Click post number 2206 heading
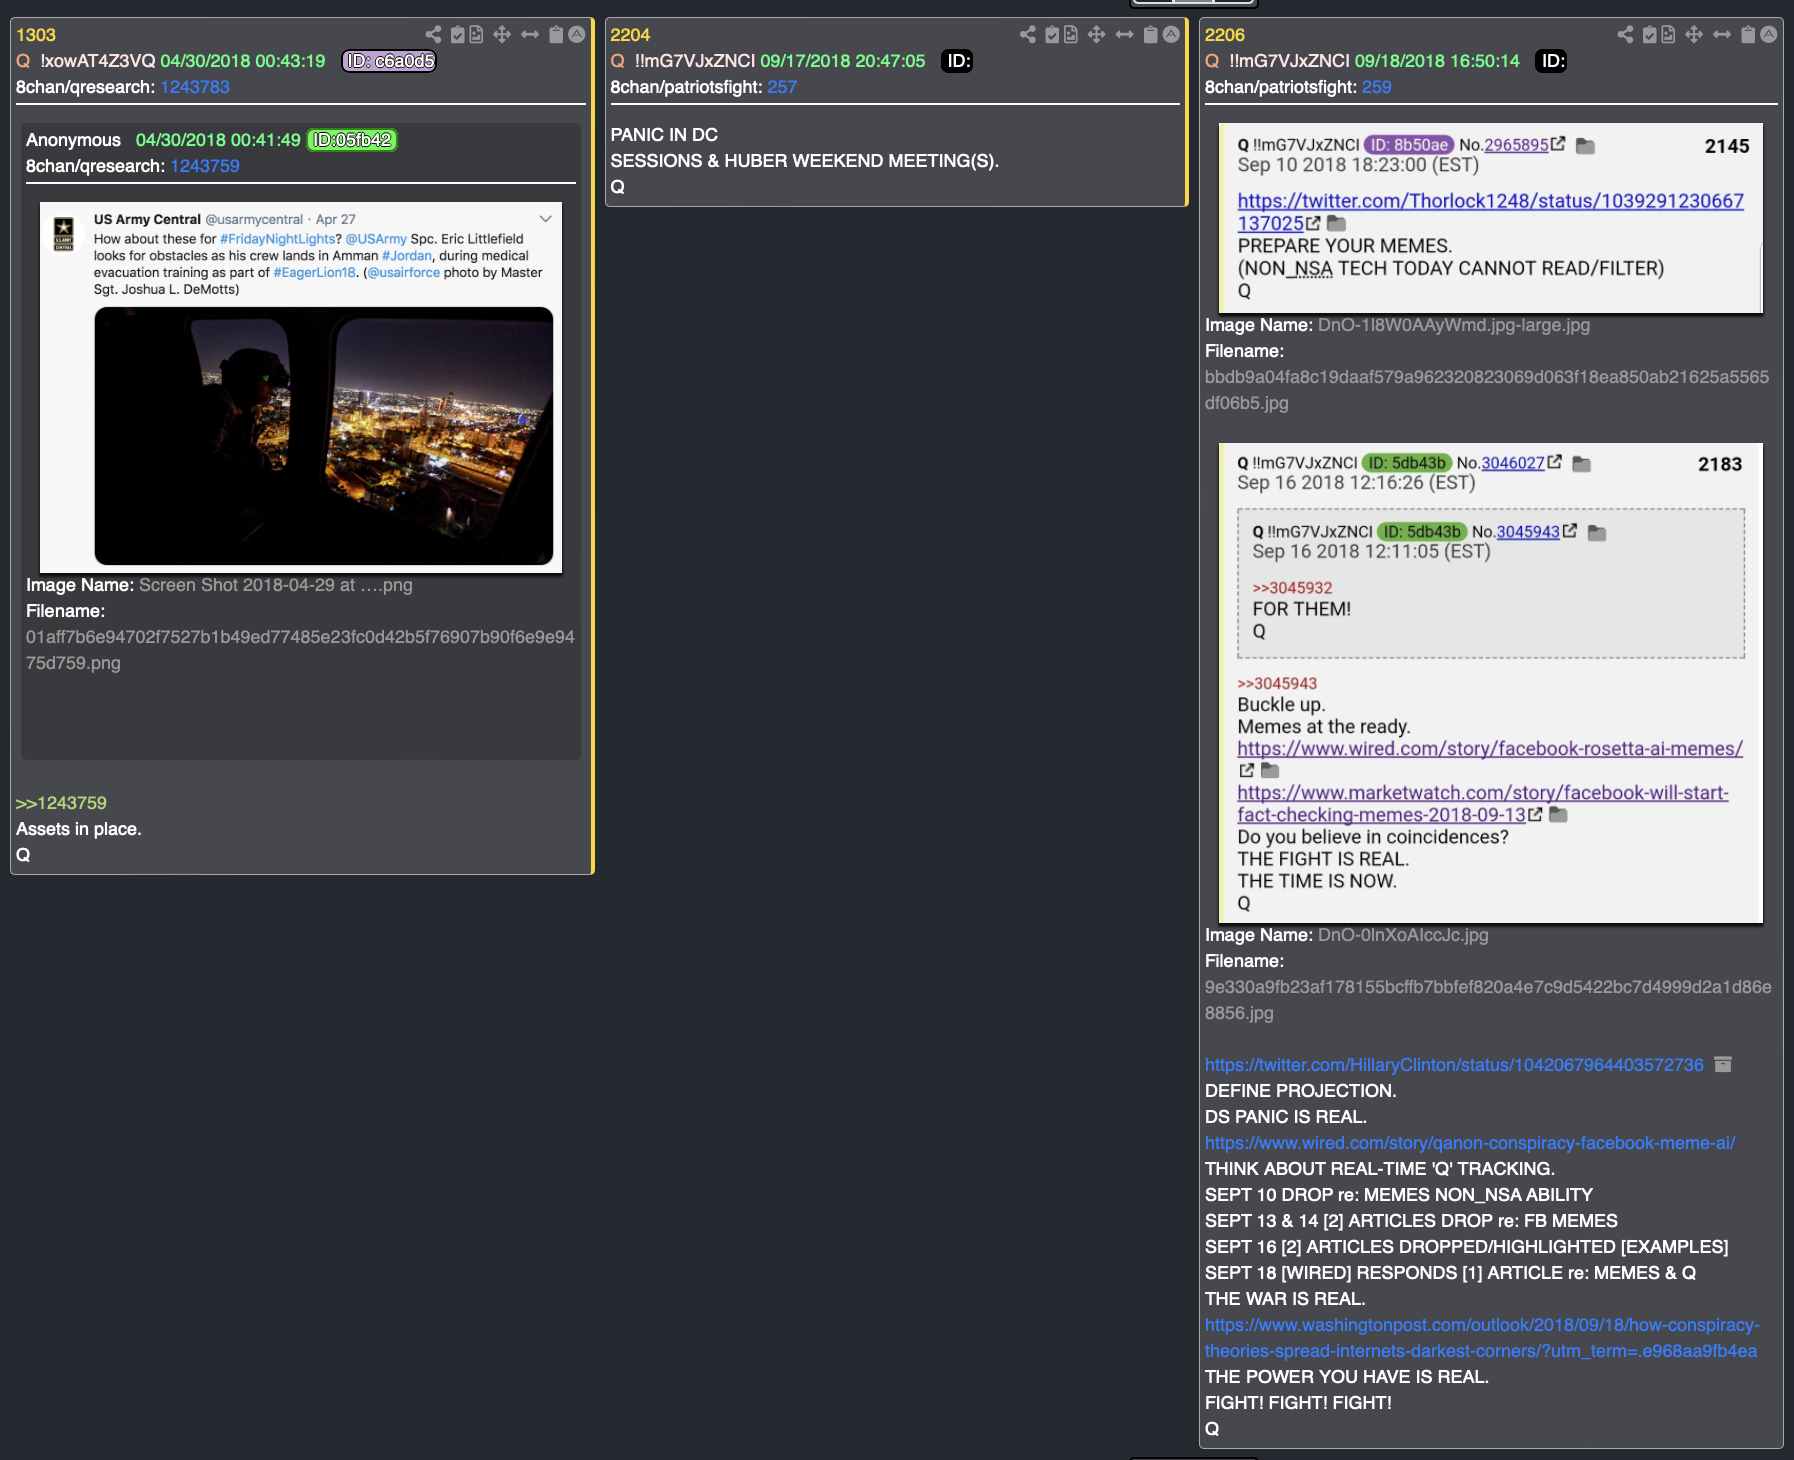The height and width of the screenshot is (1460, 1794). 1225,35
